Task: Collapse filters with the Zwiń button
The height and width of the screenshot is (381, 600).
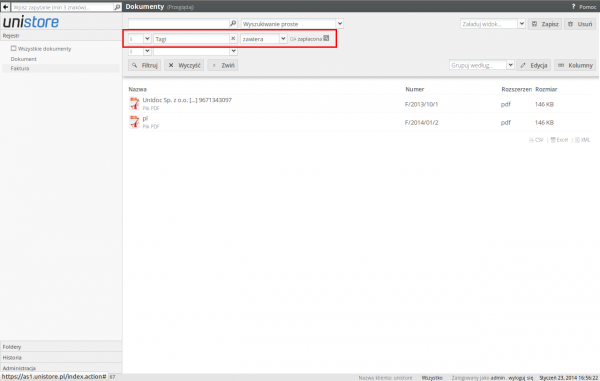Action: coord(223,65)
